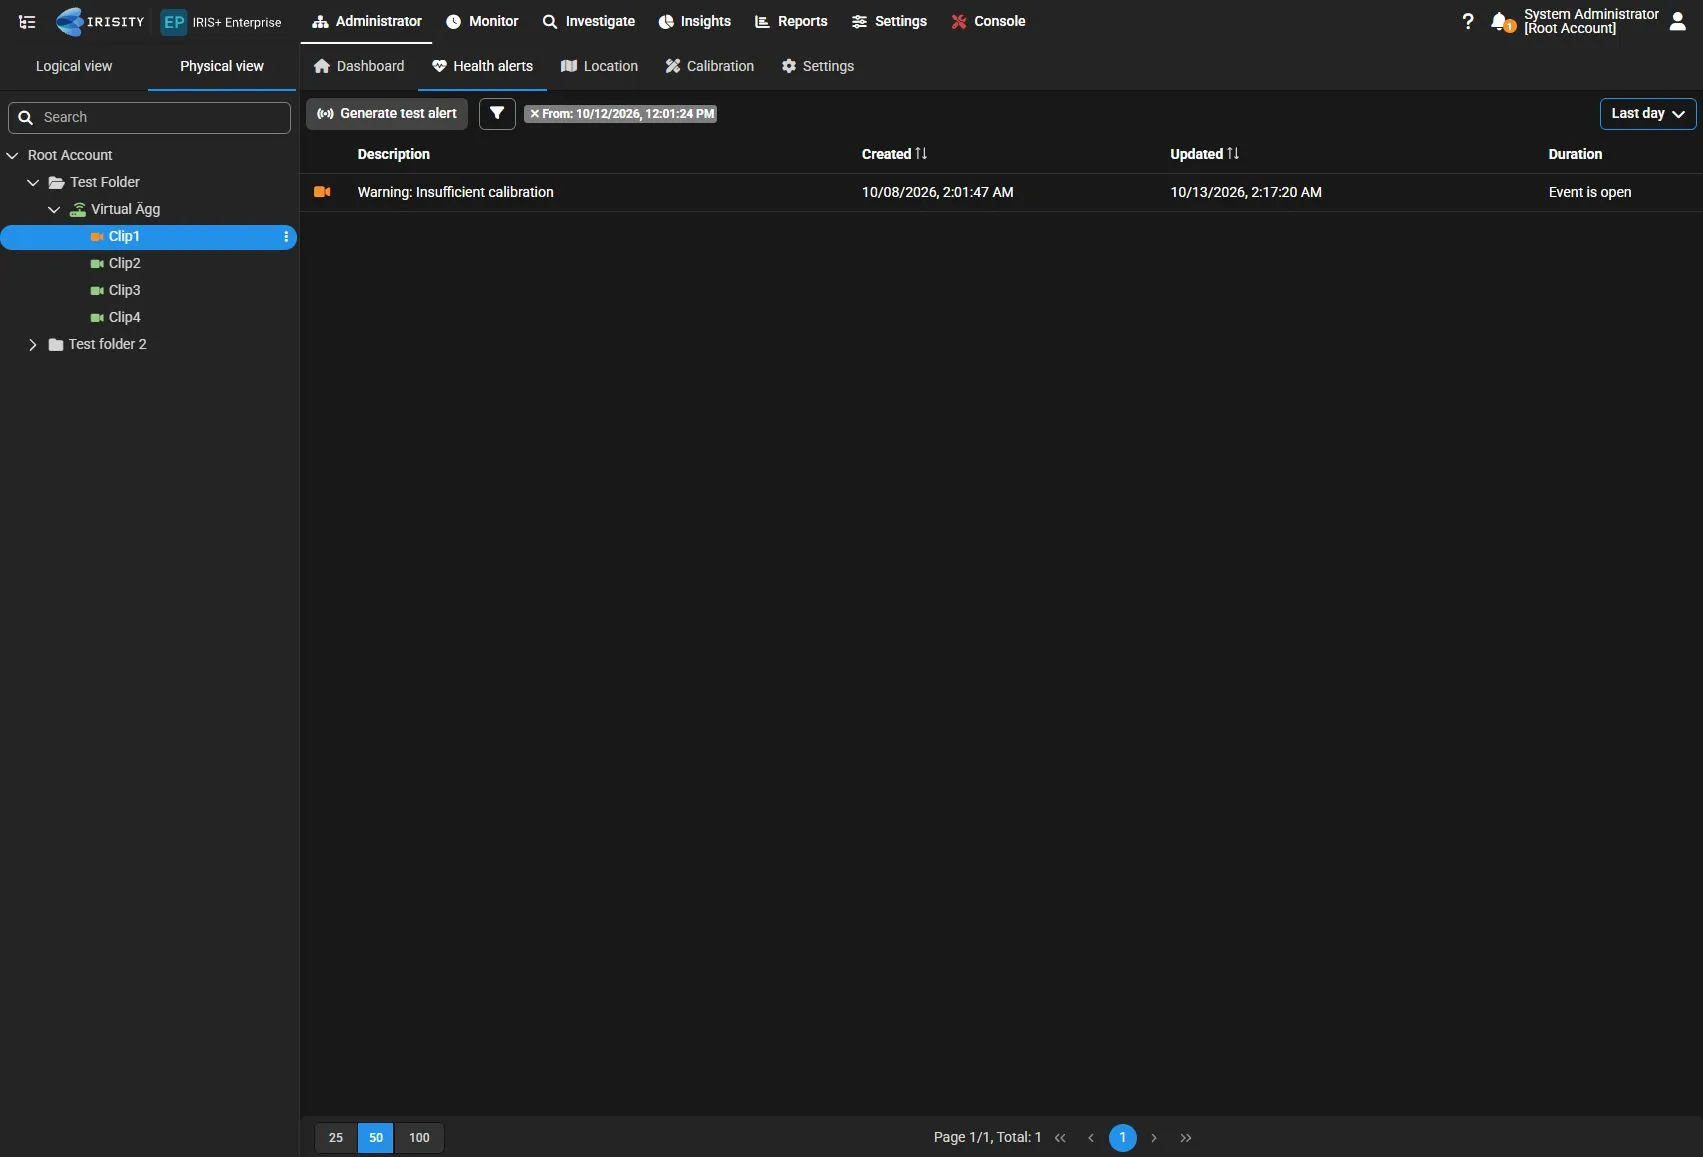Select page number 1

pos(1123,1138)
